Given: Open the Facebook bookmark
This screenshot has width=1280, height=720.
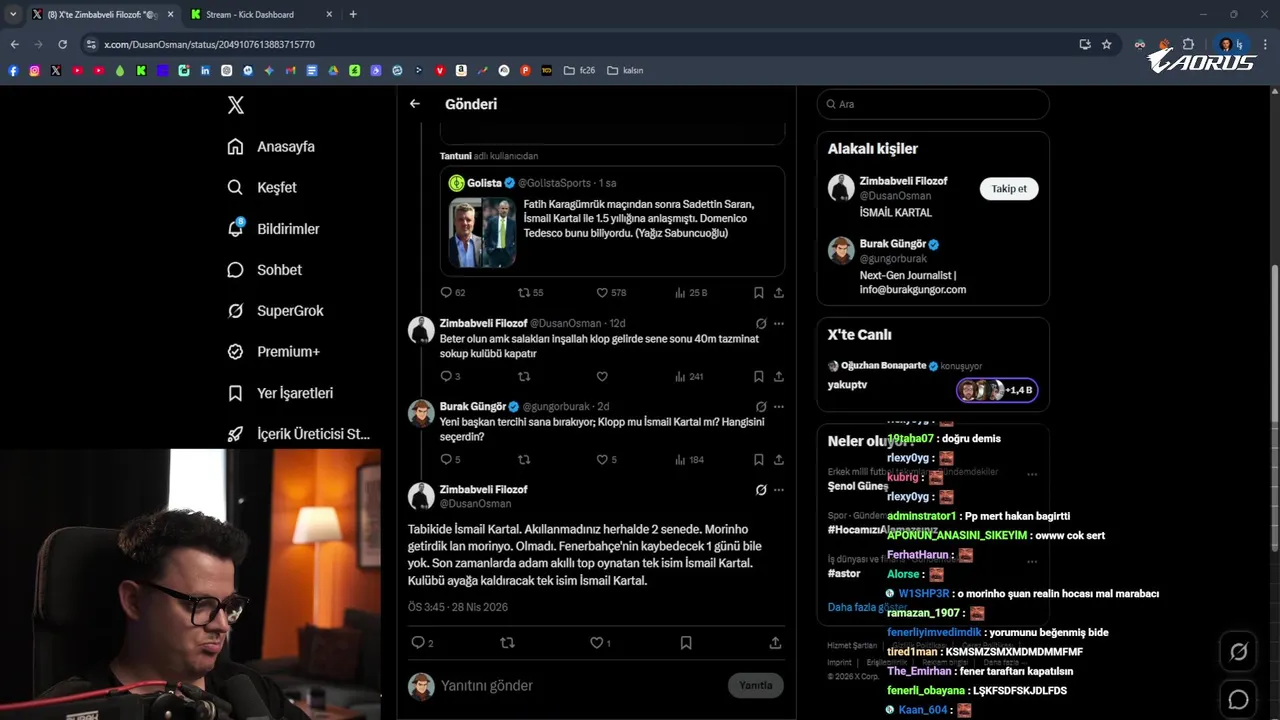Looking at the screenshot, I should [13, 71].
